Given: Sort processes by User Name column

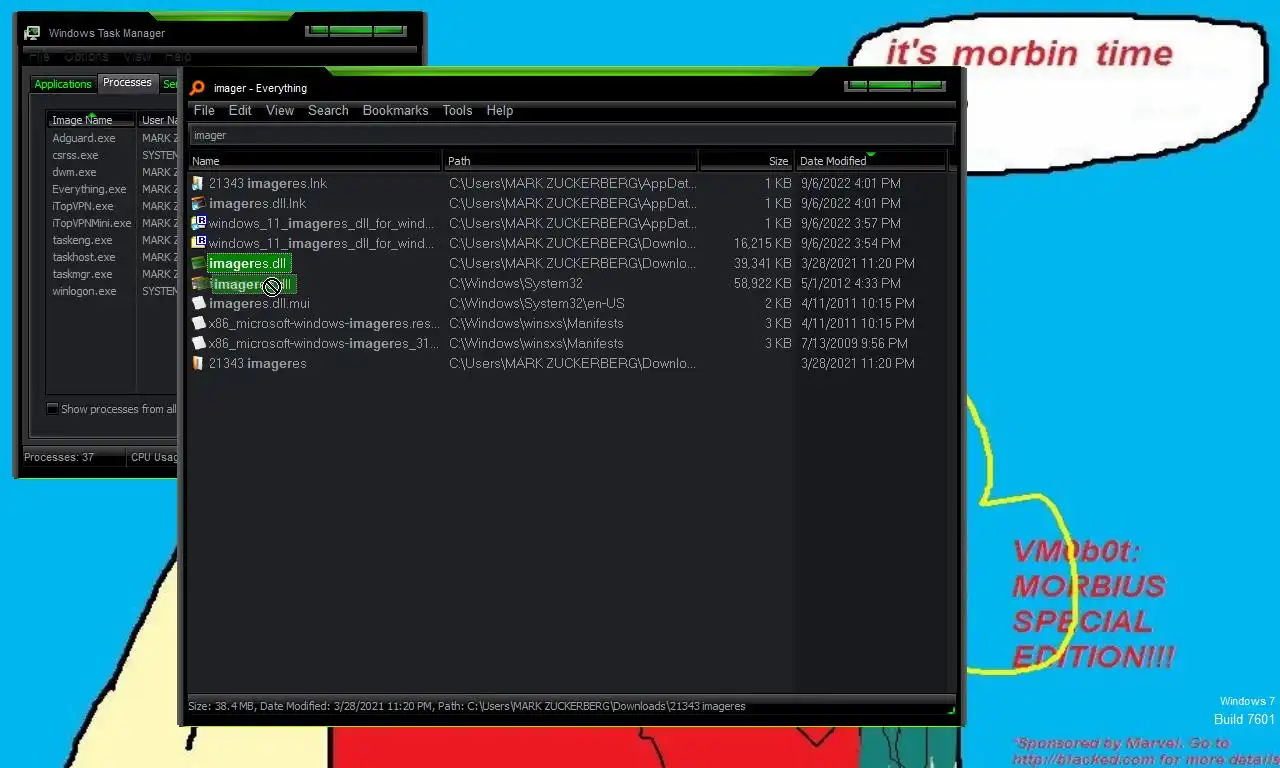Looking at the screenshot, I should point(158,120).
